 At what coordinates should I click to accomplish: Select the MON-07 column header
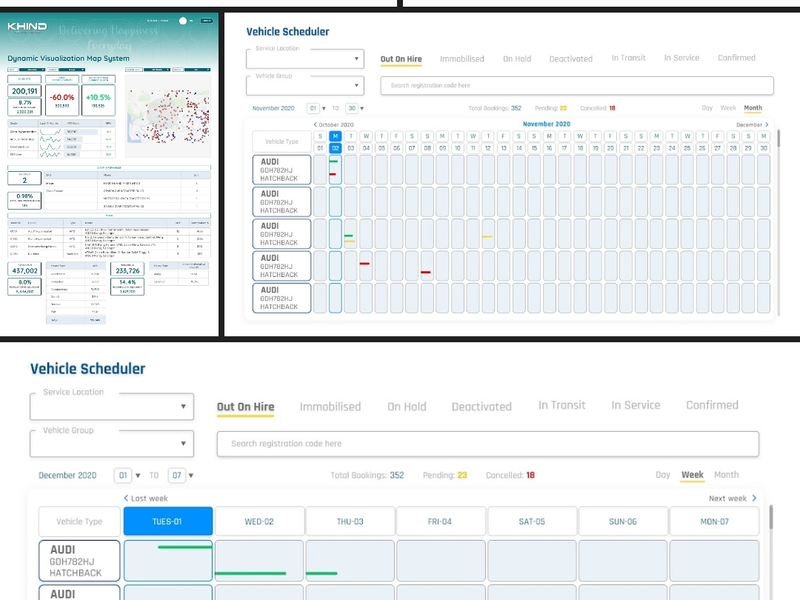714,521
